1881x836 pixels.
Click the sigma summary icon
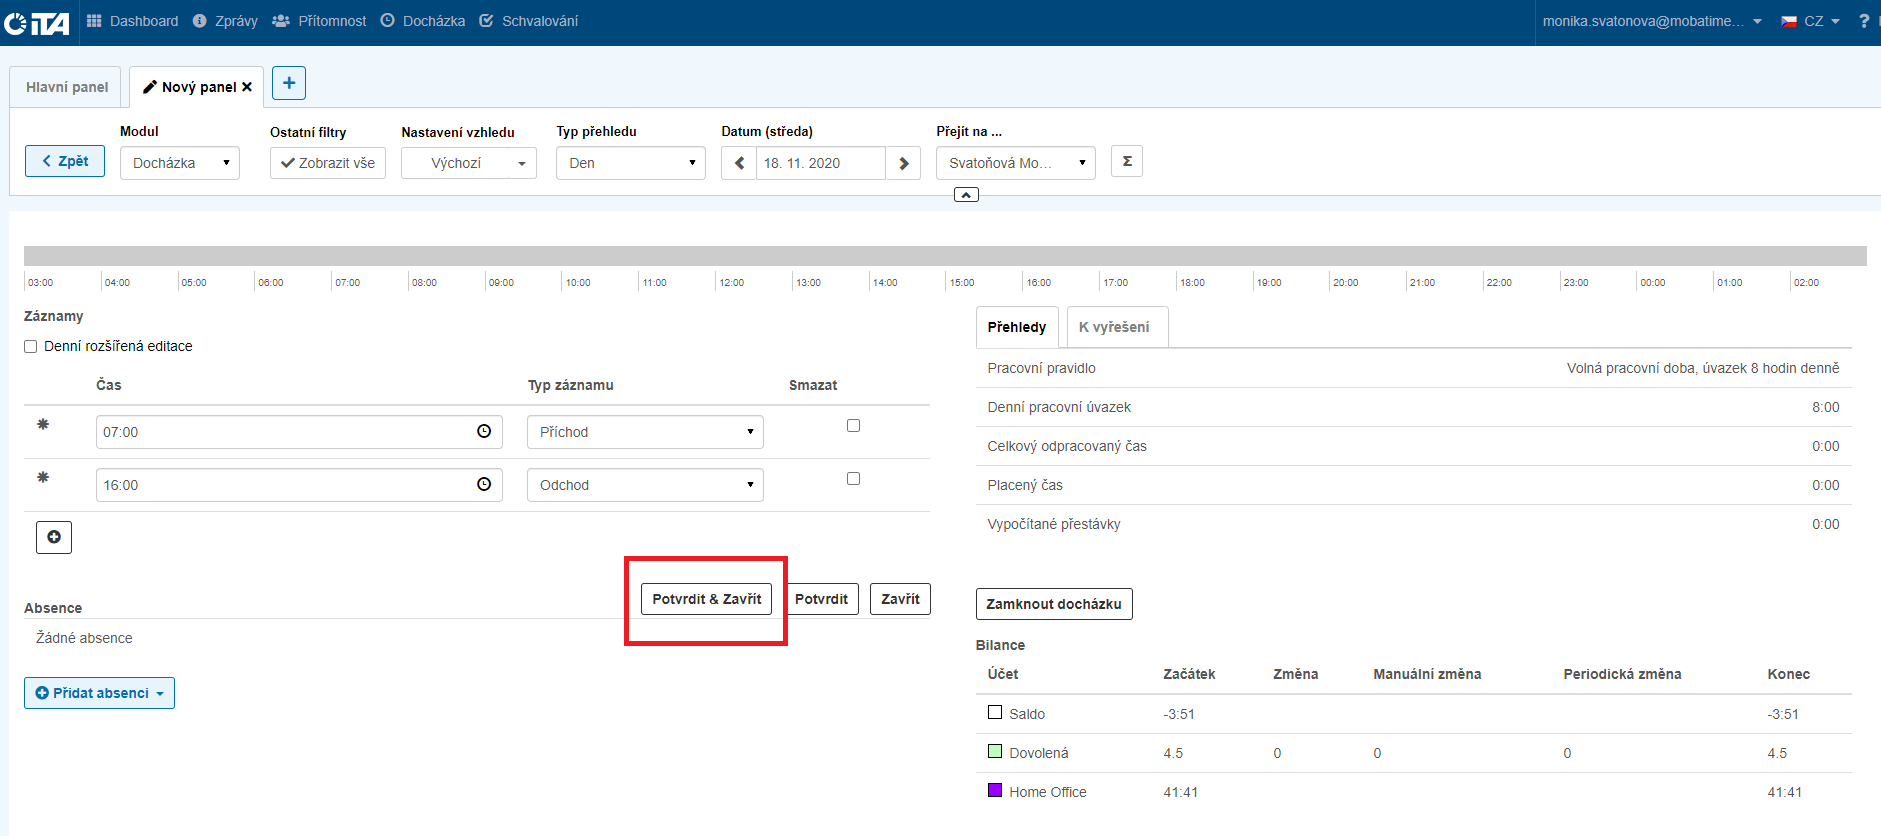tap(1127, 161)
